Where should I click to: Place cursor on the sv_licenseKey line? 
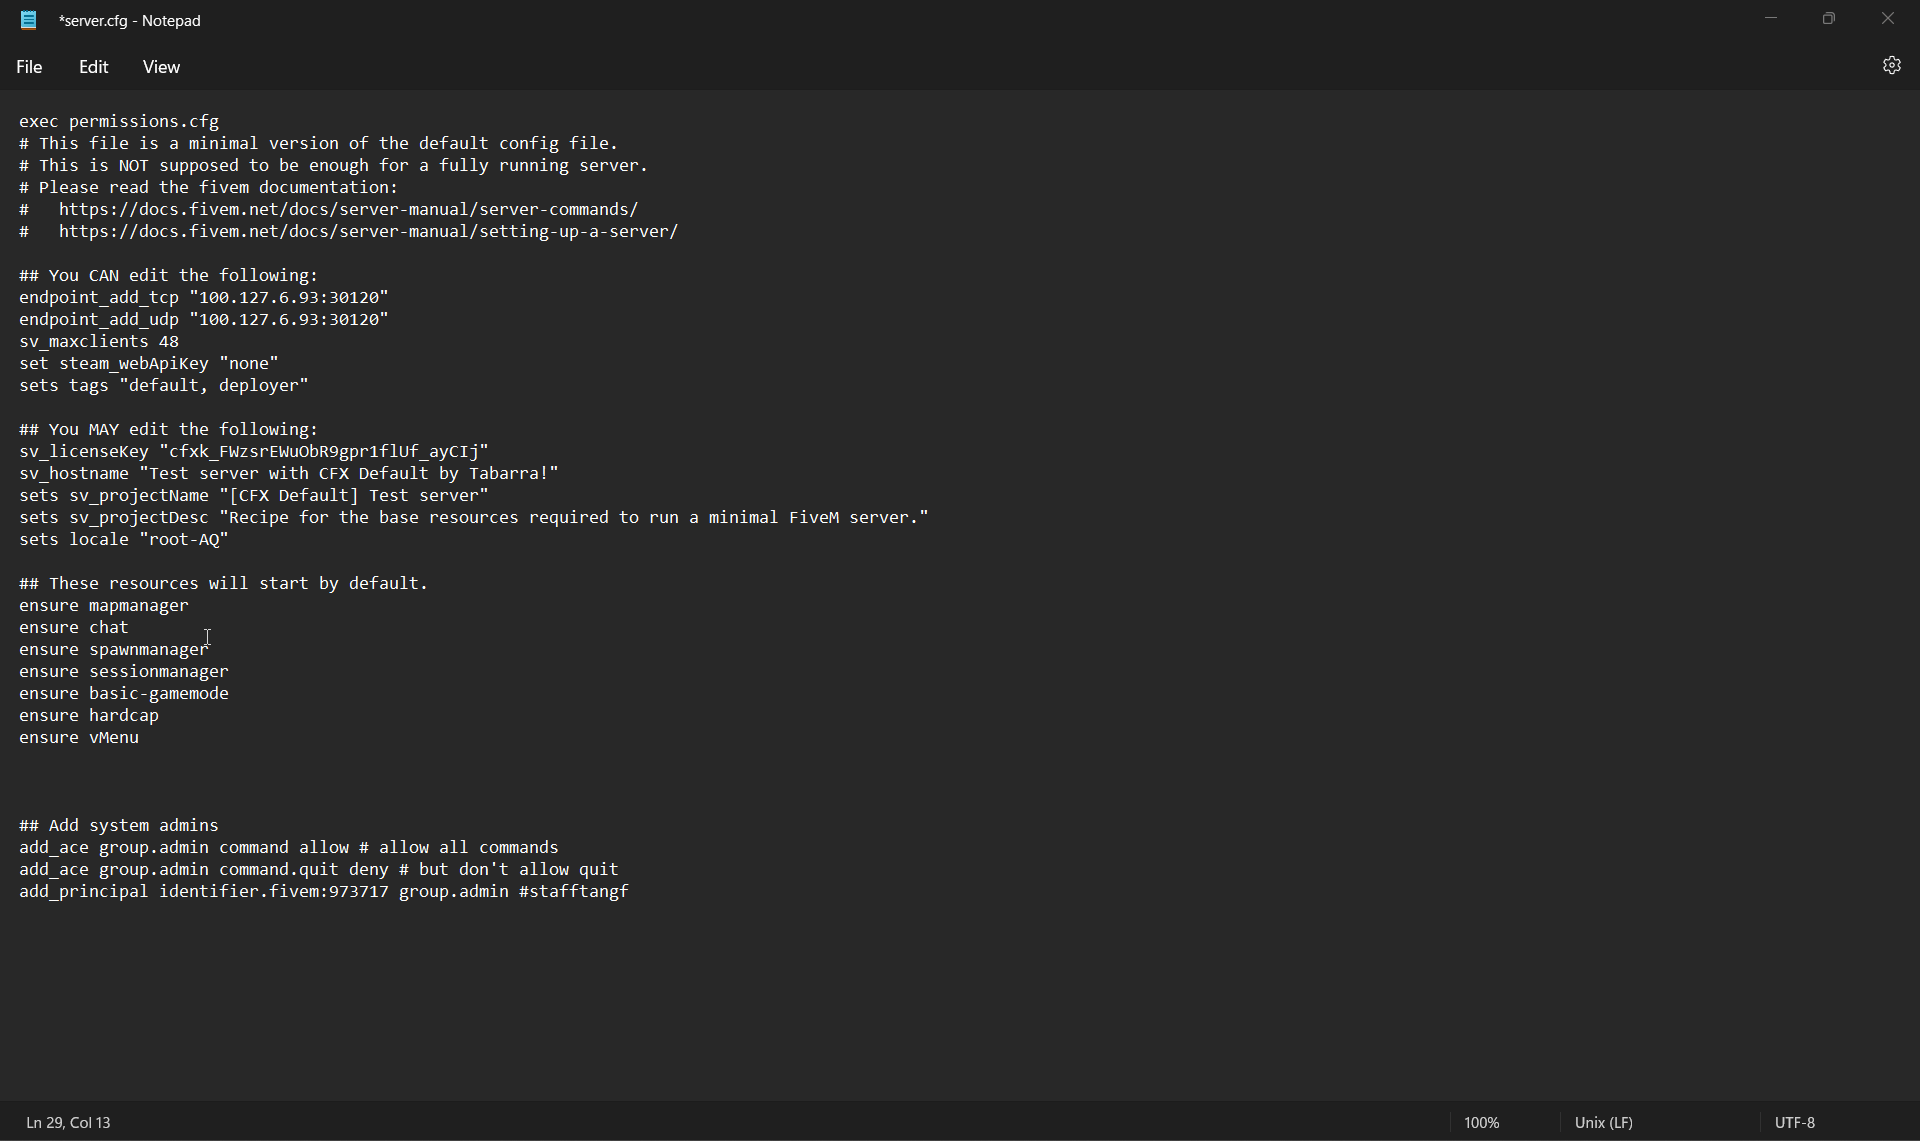pos(253,451)
